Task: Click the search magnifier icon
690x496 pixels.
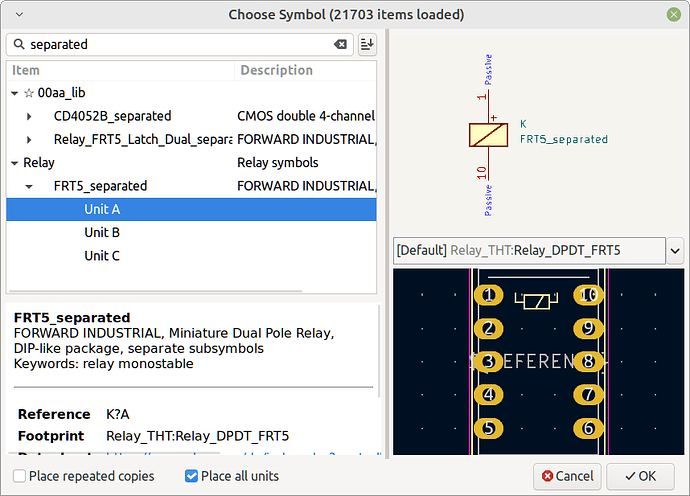Action: (19, 44)
